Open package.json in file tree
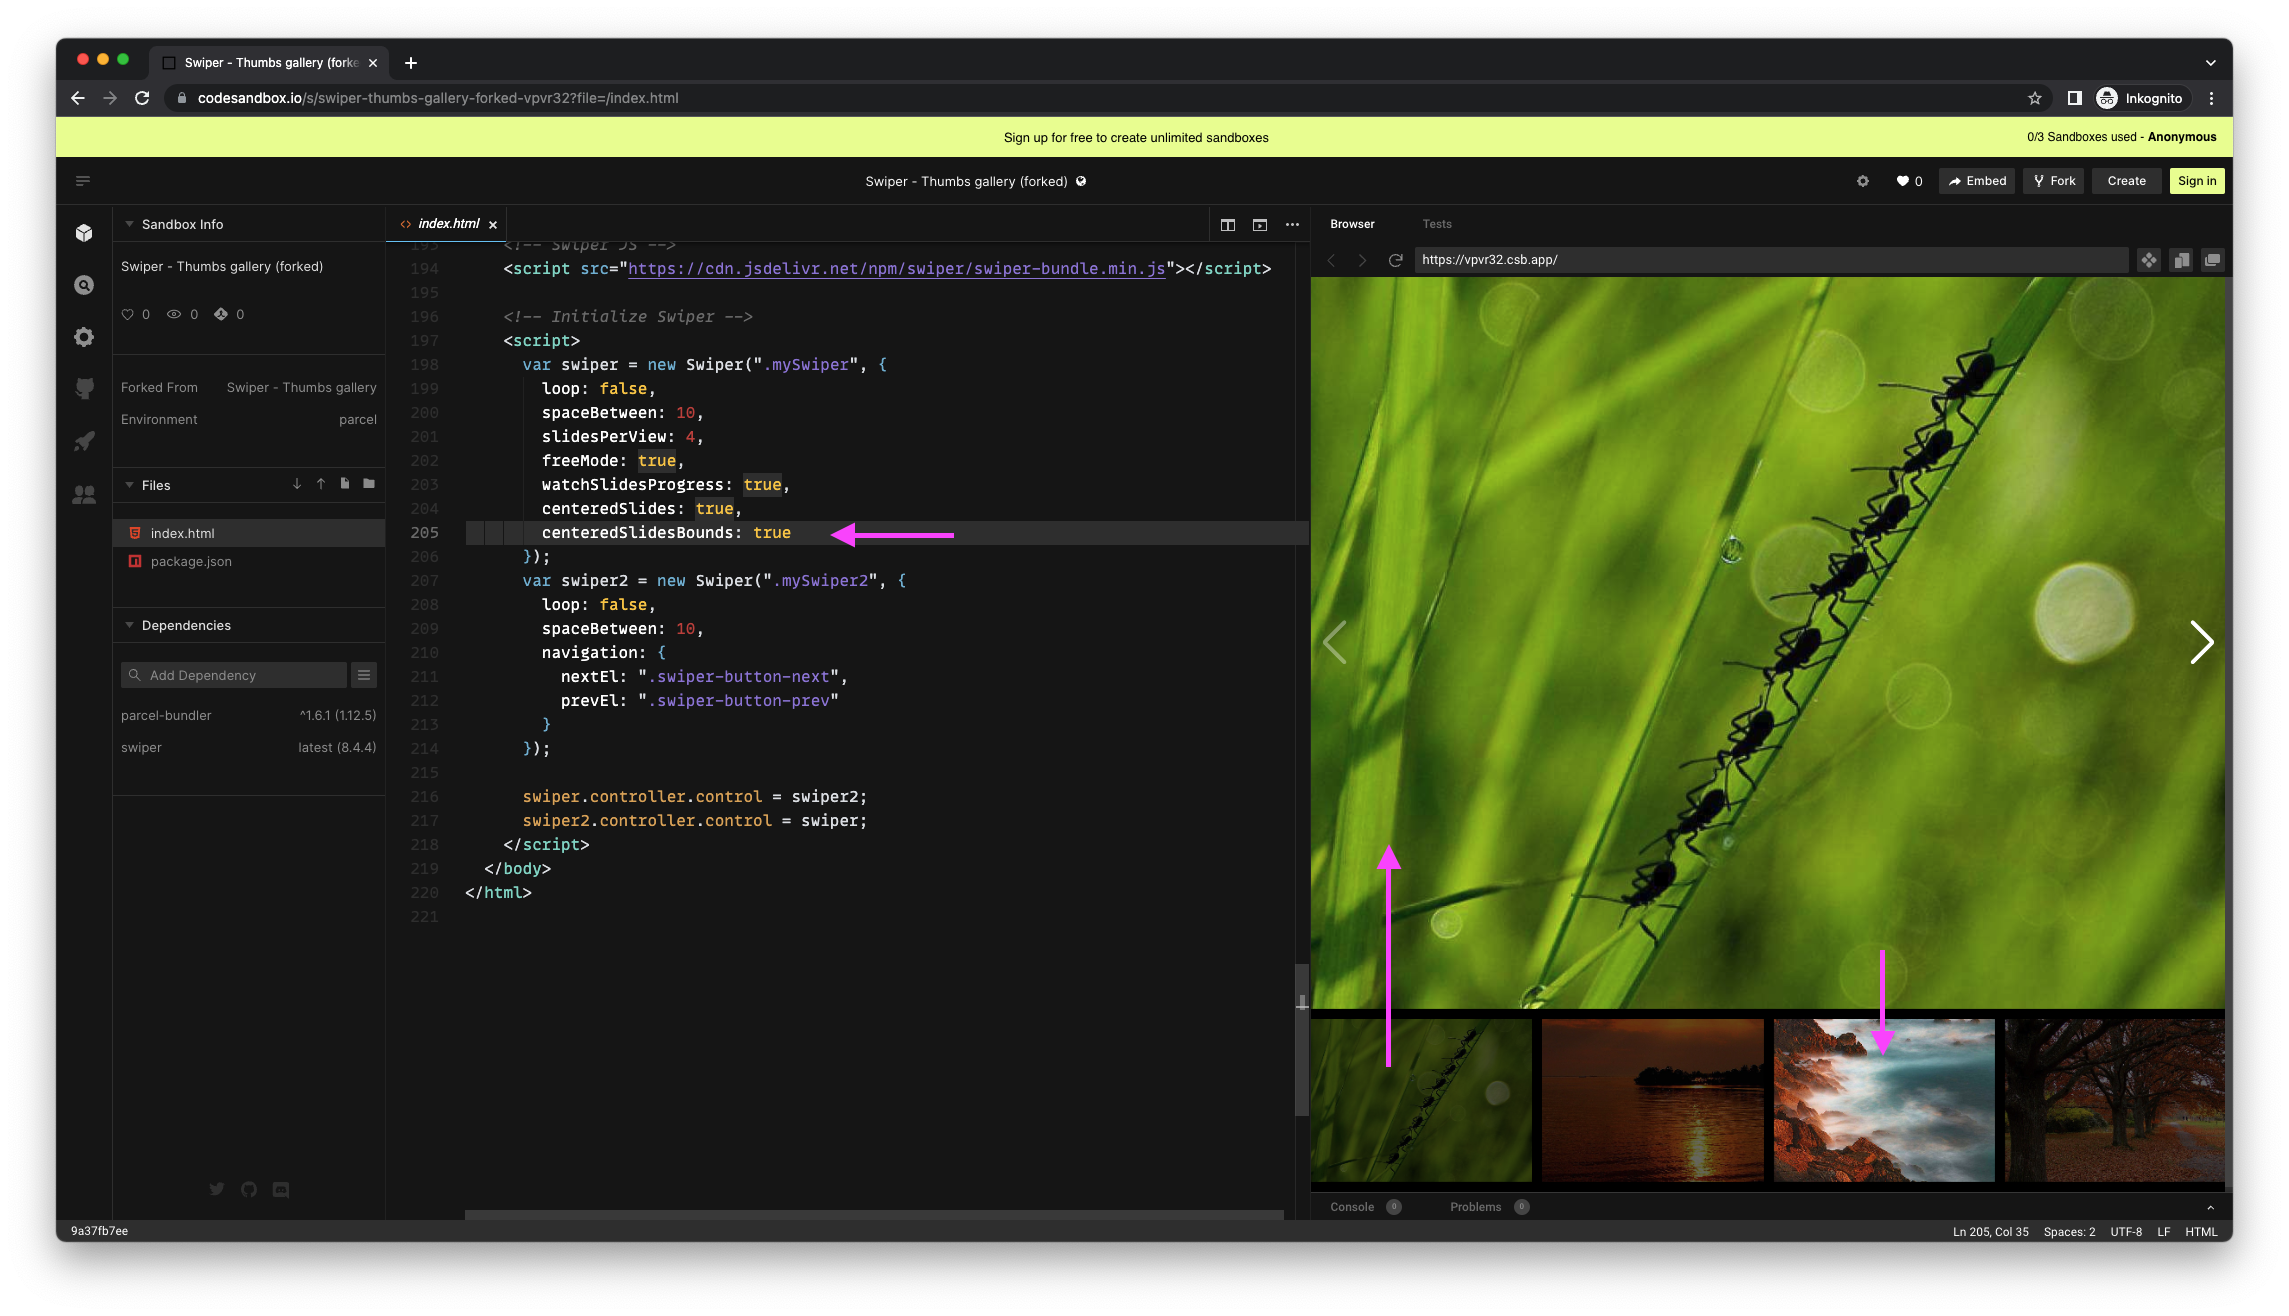Screen dimensions: 2289x1316 tap(190, 561)
